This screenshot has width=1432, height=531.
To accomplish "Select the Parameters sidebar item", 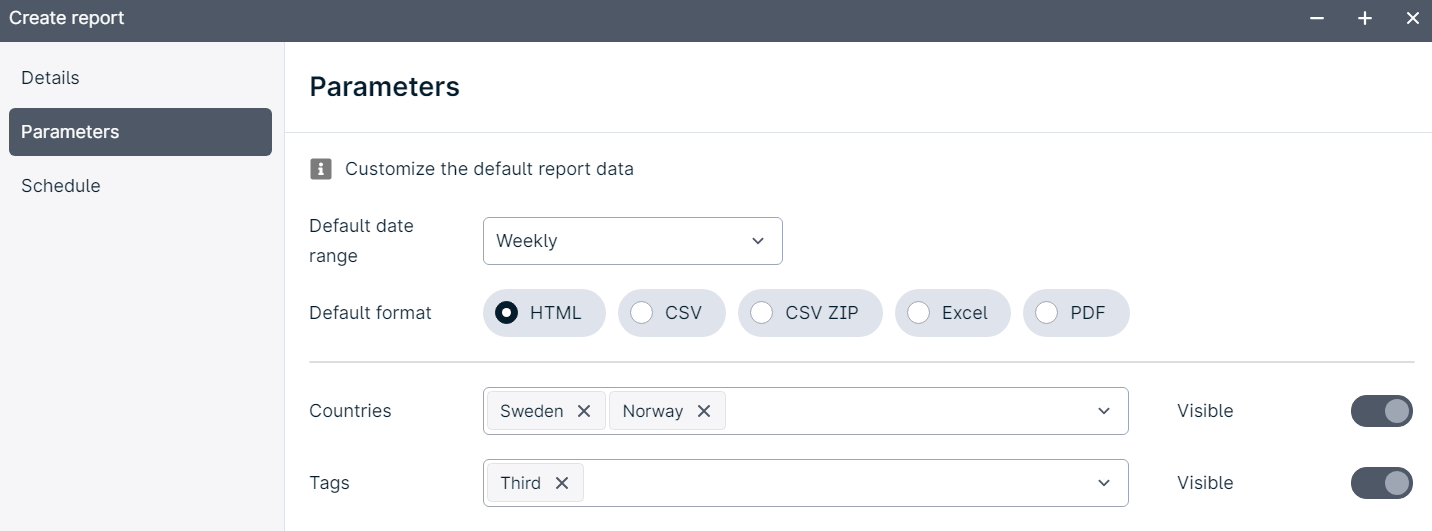I will (140, 132).
